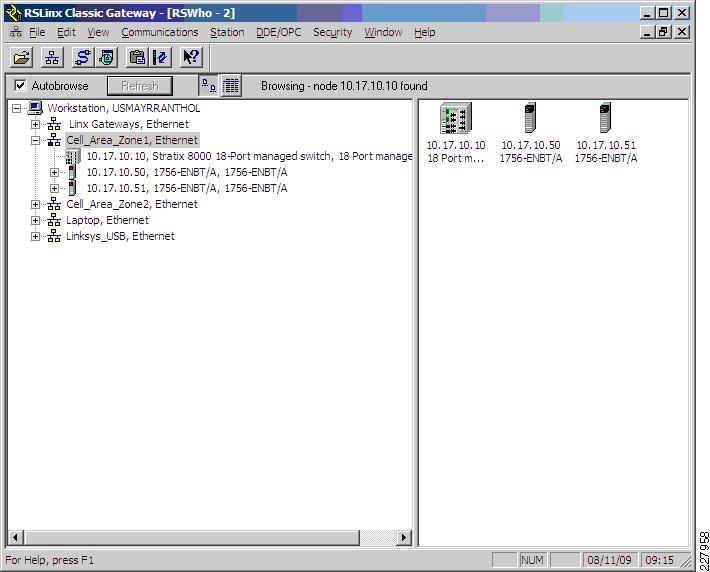Open the Station menu
The height and width of the screenshot is (572, 710).
coord(227,32)
